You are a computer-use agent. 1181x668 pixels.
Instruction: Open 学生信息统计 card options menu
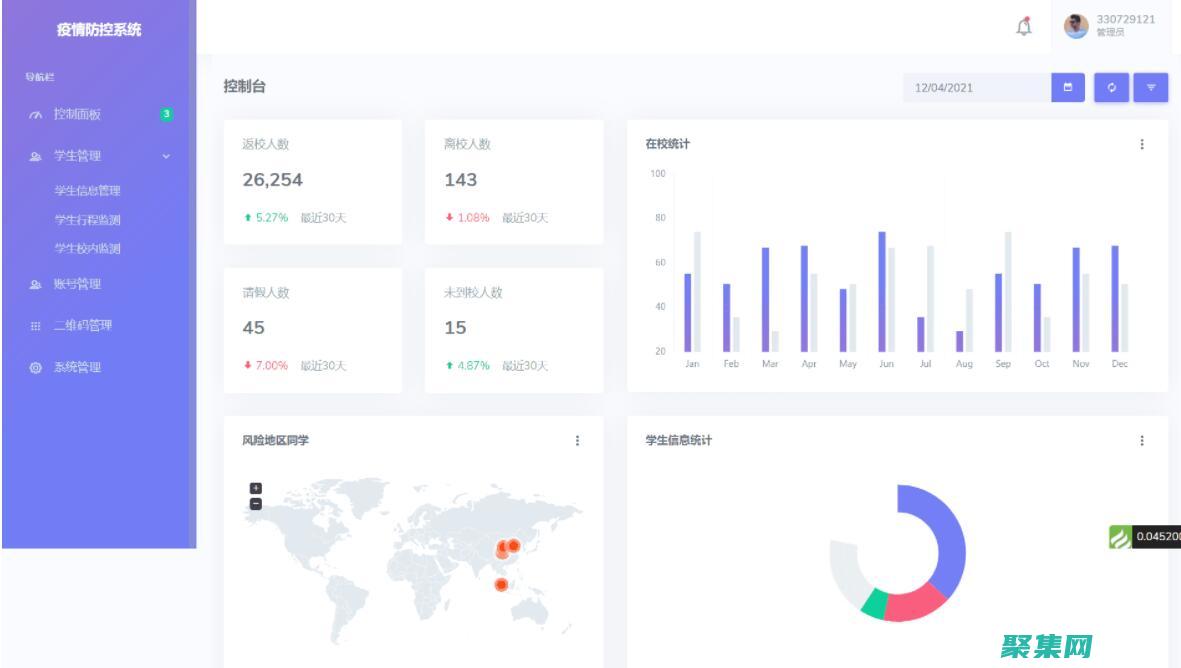[x=1142, y=440]
